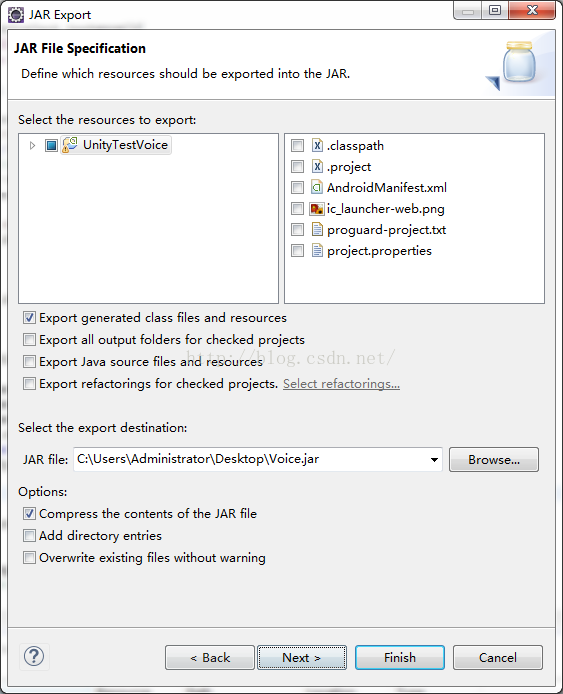The image size is (563, 694).
Task: Check Overwrite existing files without warning
Action: [29, 557]
